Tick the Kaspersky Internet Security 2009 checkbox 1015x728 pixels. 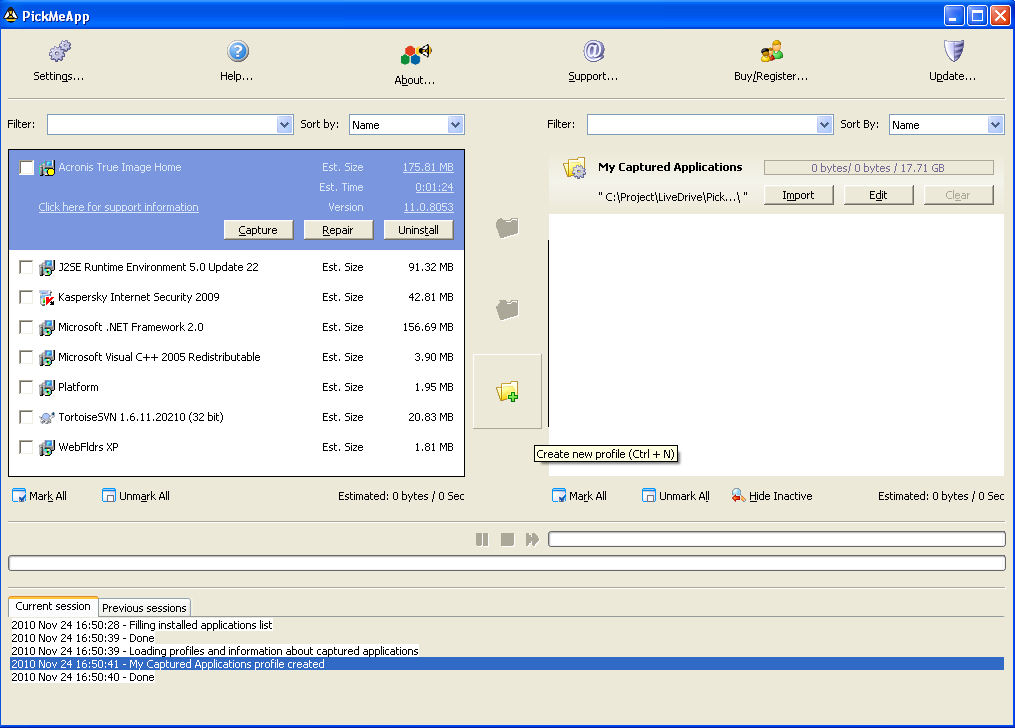[27, 297]
